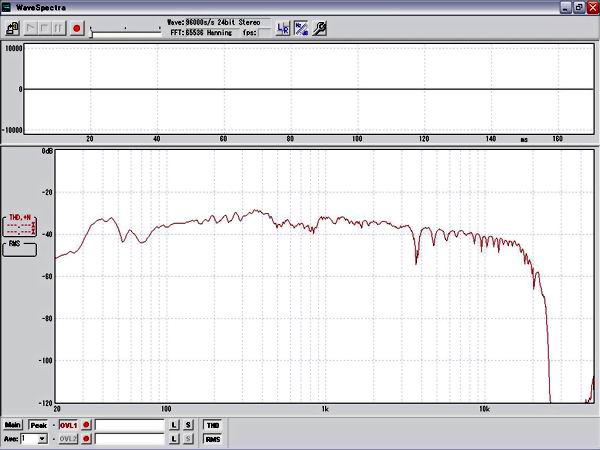
Task: Click the RMS button at bottom
Action: coord(213,439)
